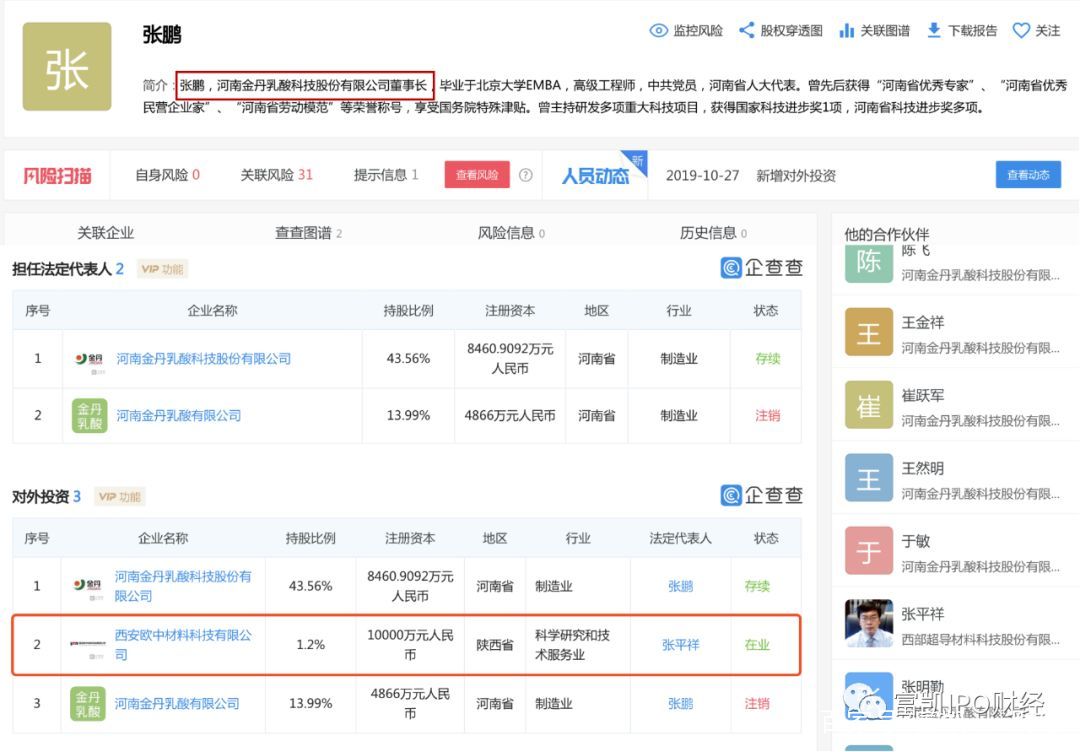1080x752 pixels.
Task: Switch to the 历史信息 tab
Action: pos(713,233)
